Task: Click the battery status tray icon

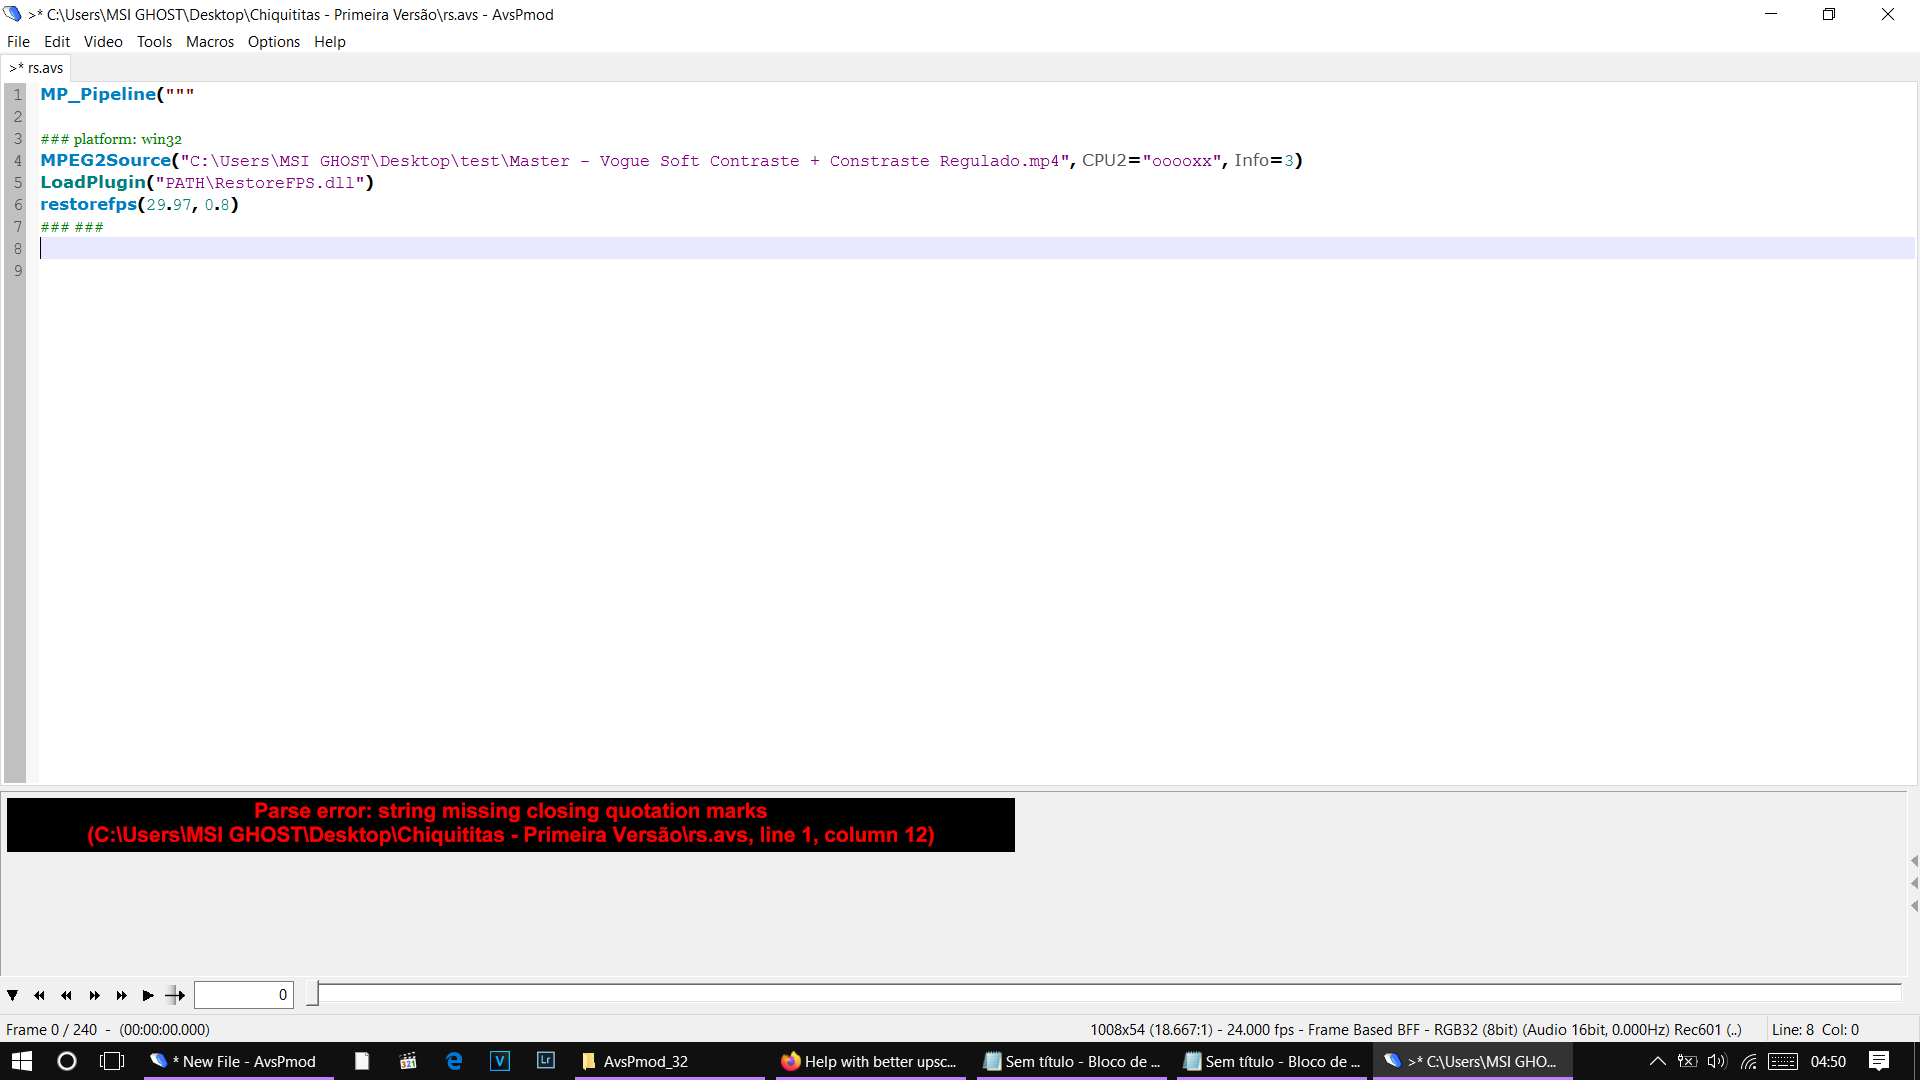Action: click(x=1687, y=1061)
